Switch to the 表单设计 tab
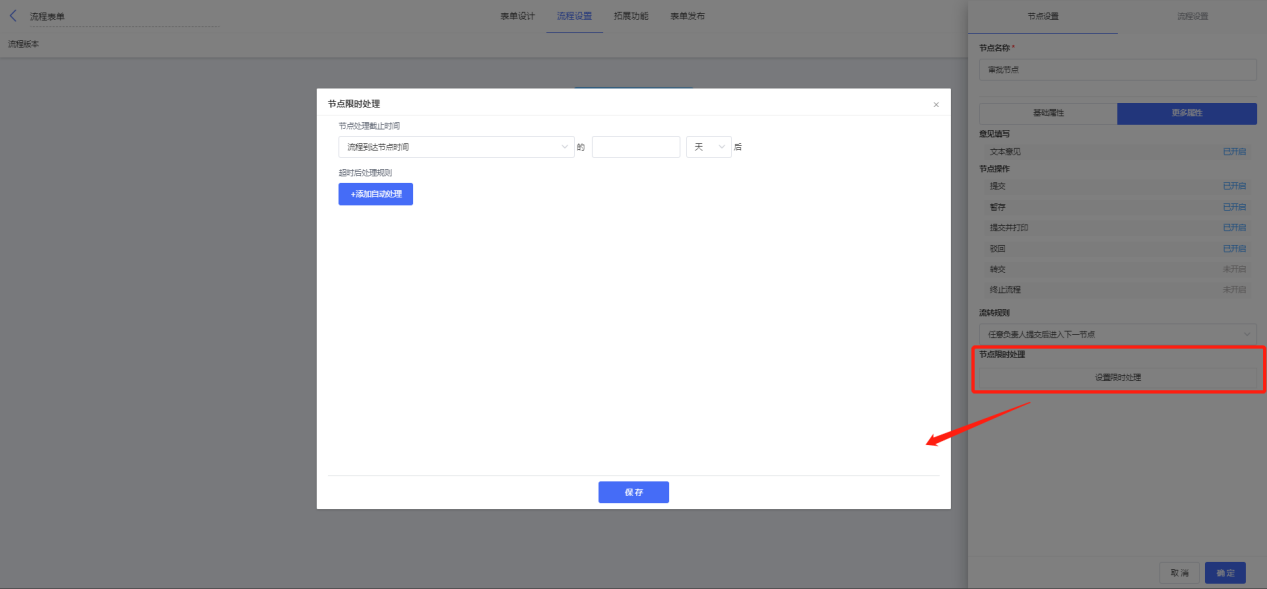Image resolution: width=1267 pixels, height=589 pixels. 518,16
